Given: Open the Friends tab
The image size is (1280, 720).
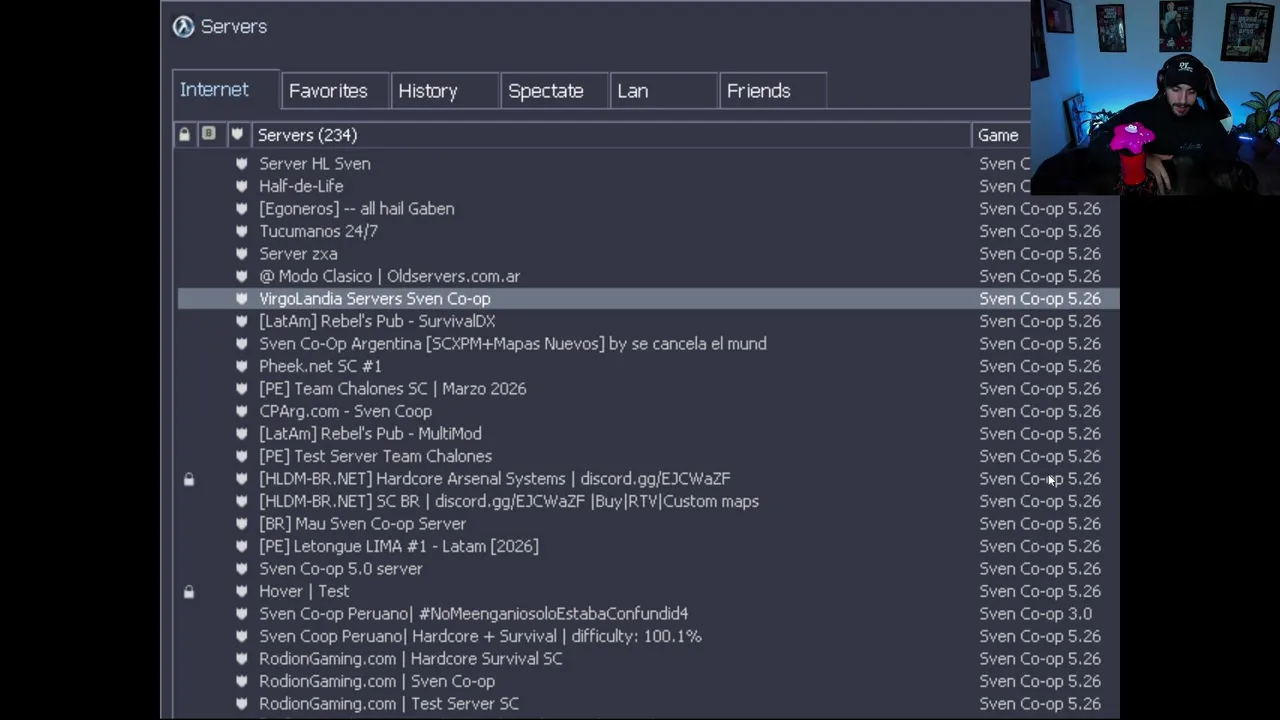Looking at the screenshot, I should click(x=759, y=91).
